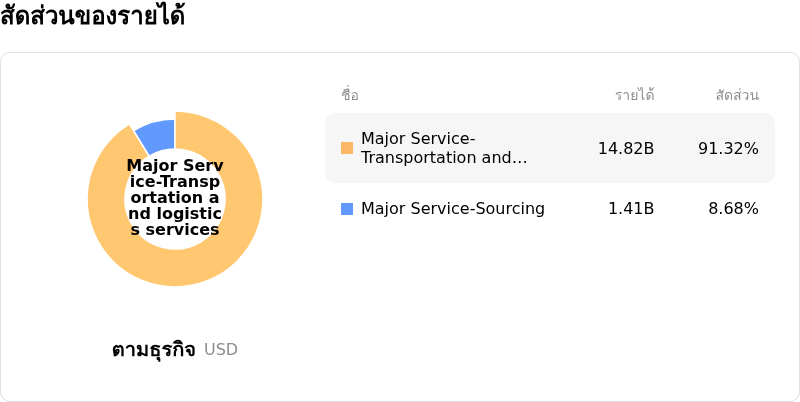Image resolution: width=800 pixels, height=402 pixels.
Task: Click the orange legend square beside Transportation
Action: pyautogui.click(x=347, y=148)
